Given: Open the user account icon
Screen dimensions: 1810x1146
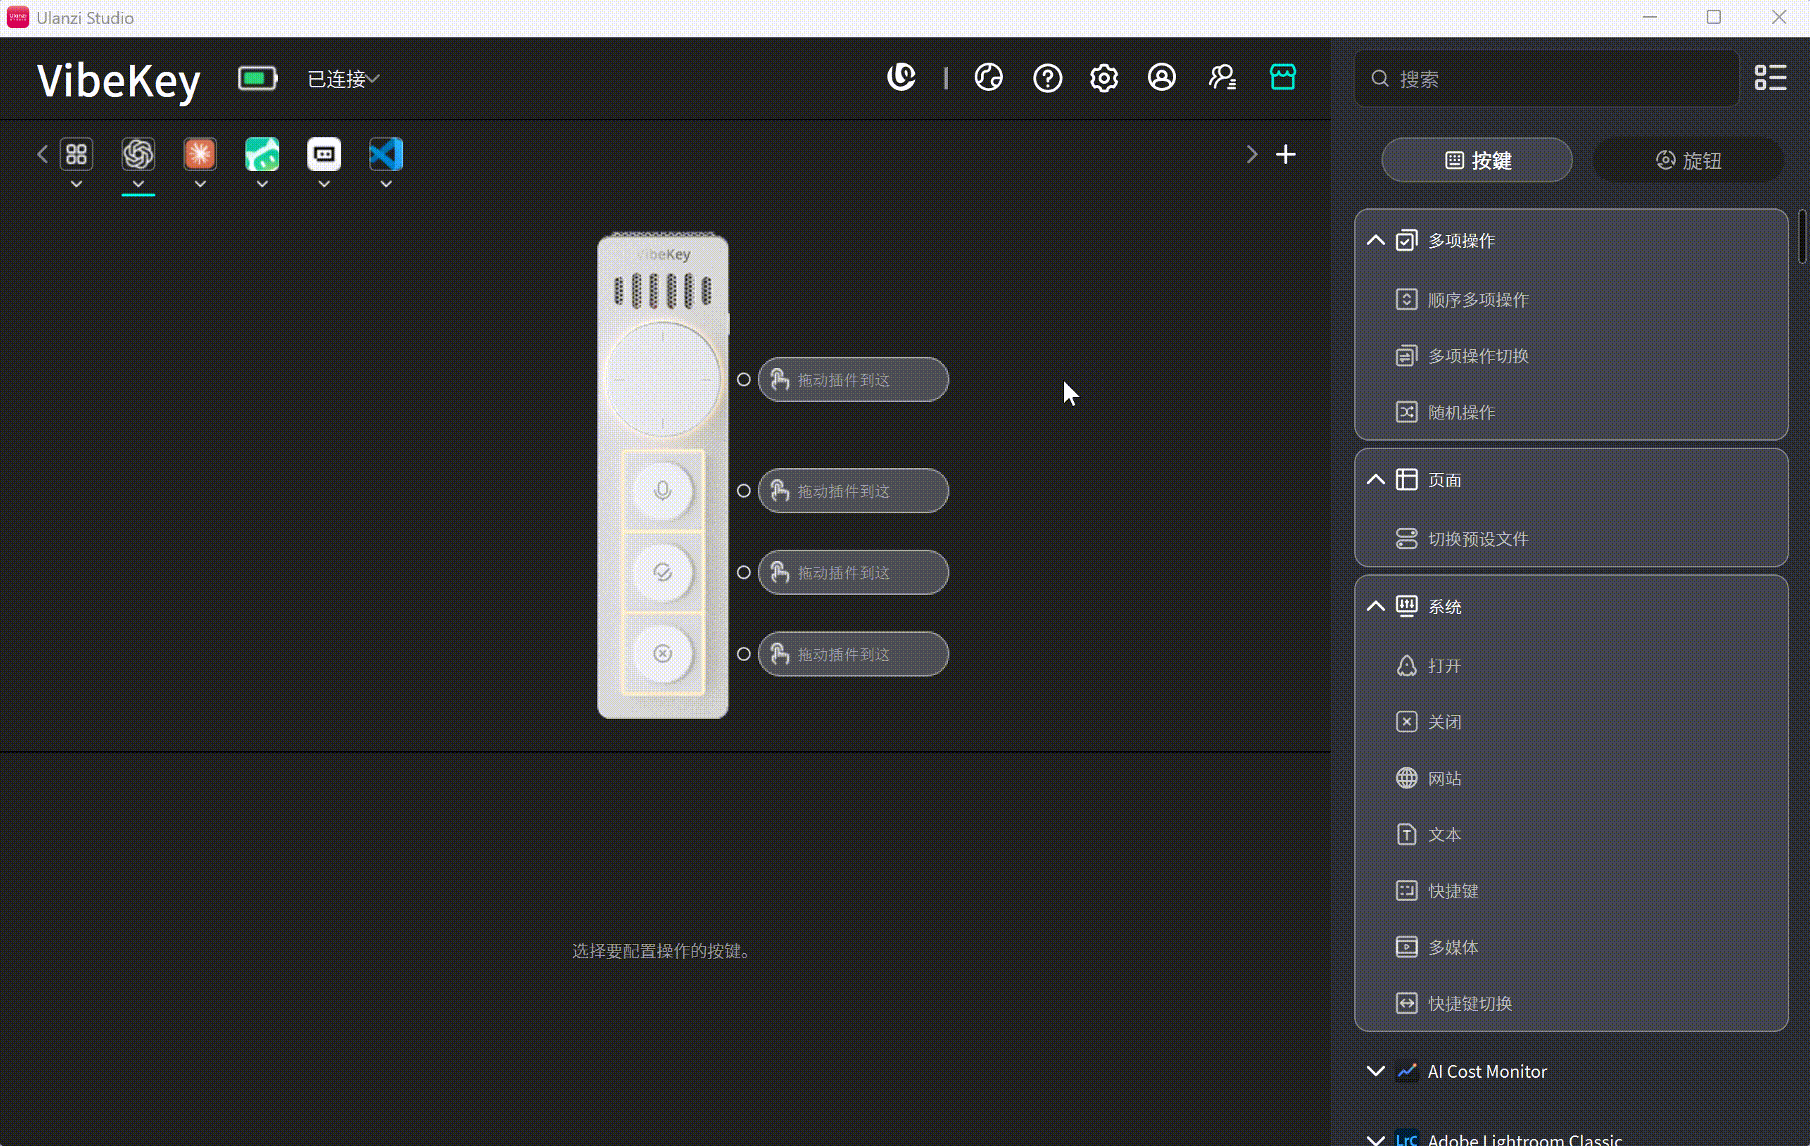Looking at the screenshot, I should pos(1162,77).
